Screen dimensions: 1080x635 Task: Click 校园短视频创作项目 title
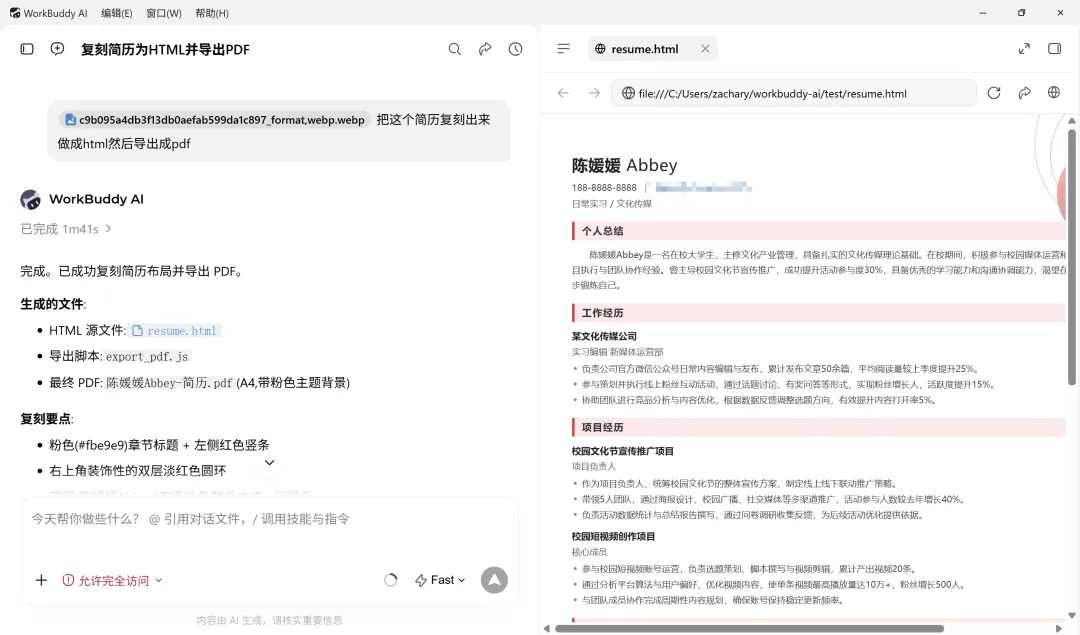click(x=613, y=537)
